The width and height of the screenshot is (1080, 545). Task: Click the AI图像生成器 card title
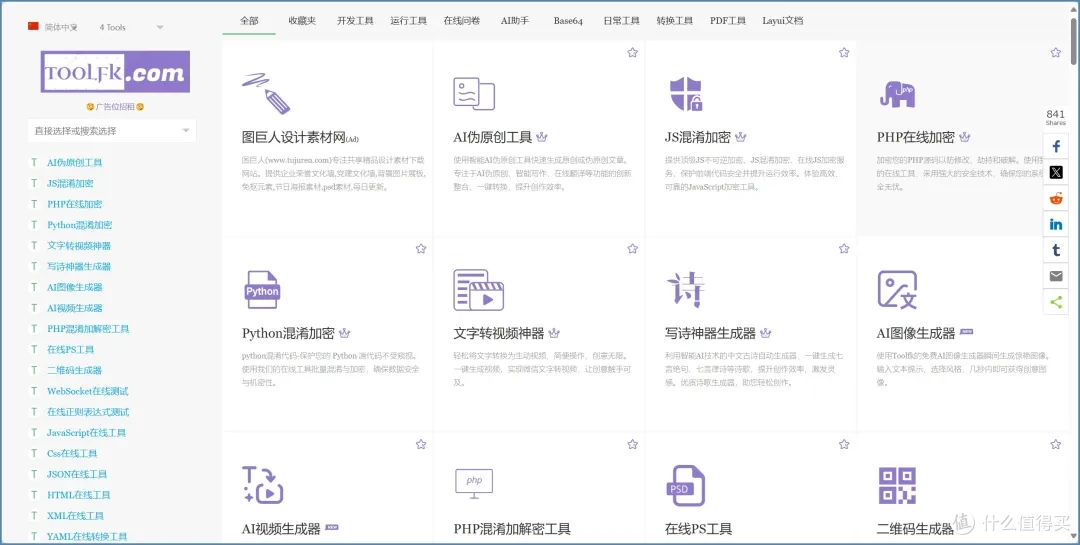[915, 333]
